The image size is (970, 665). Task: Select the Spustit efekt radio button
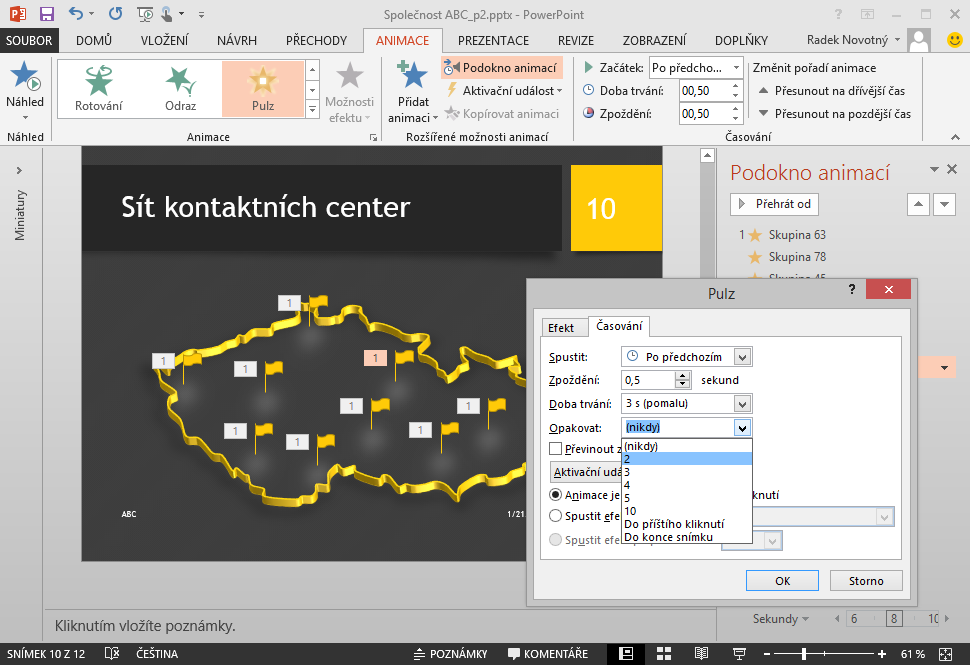tap(556, 516)
